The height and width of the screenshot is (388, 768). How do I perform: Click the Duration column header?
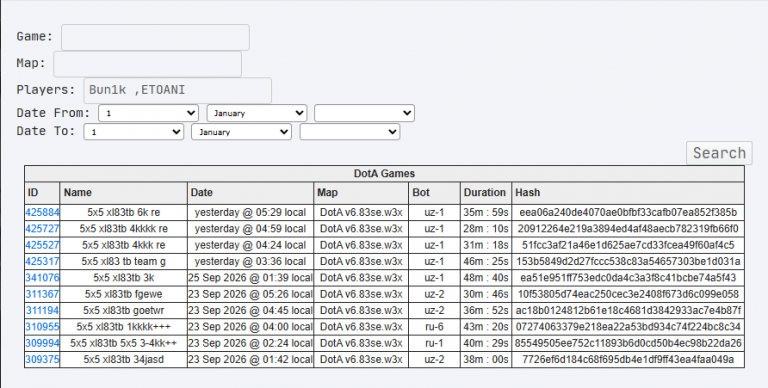[486, 193]
